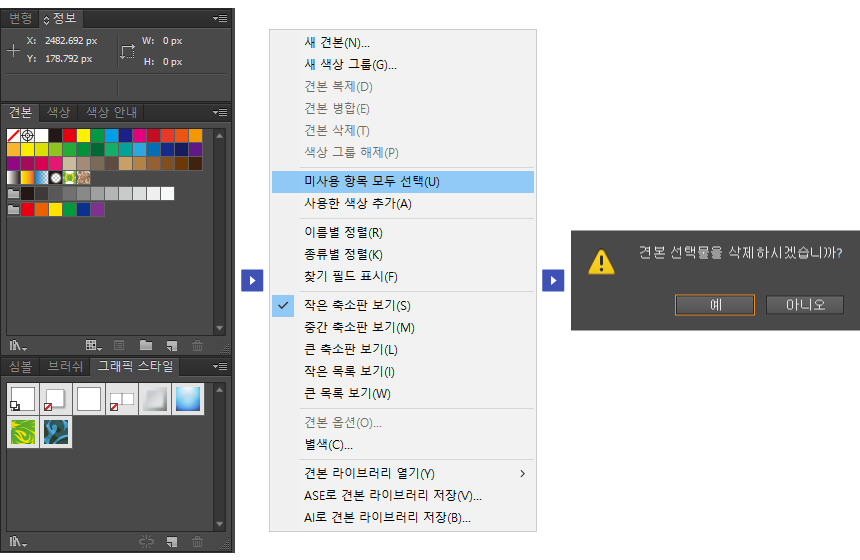860x560 pixels.
Task: Click the bright colors group folder icon
Action: click(x=14, y=210)
